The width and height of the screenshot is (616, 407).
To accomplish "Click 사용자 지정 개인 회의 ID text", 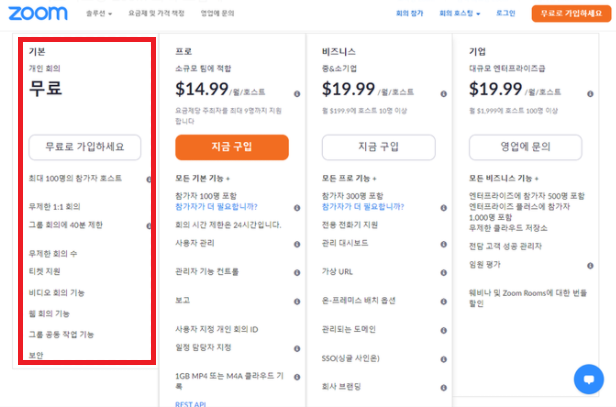I will pyautogui.click(x=217, y=329).
